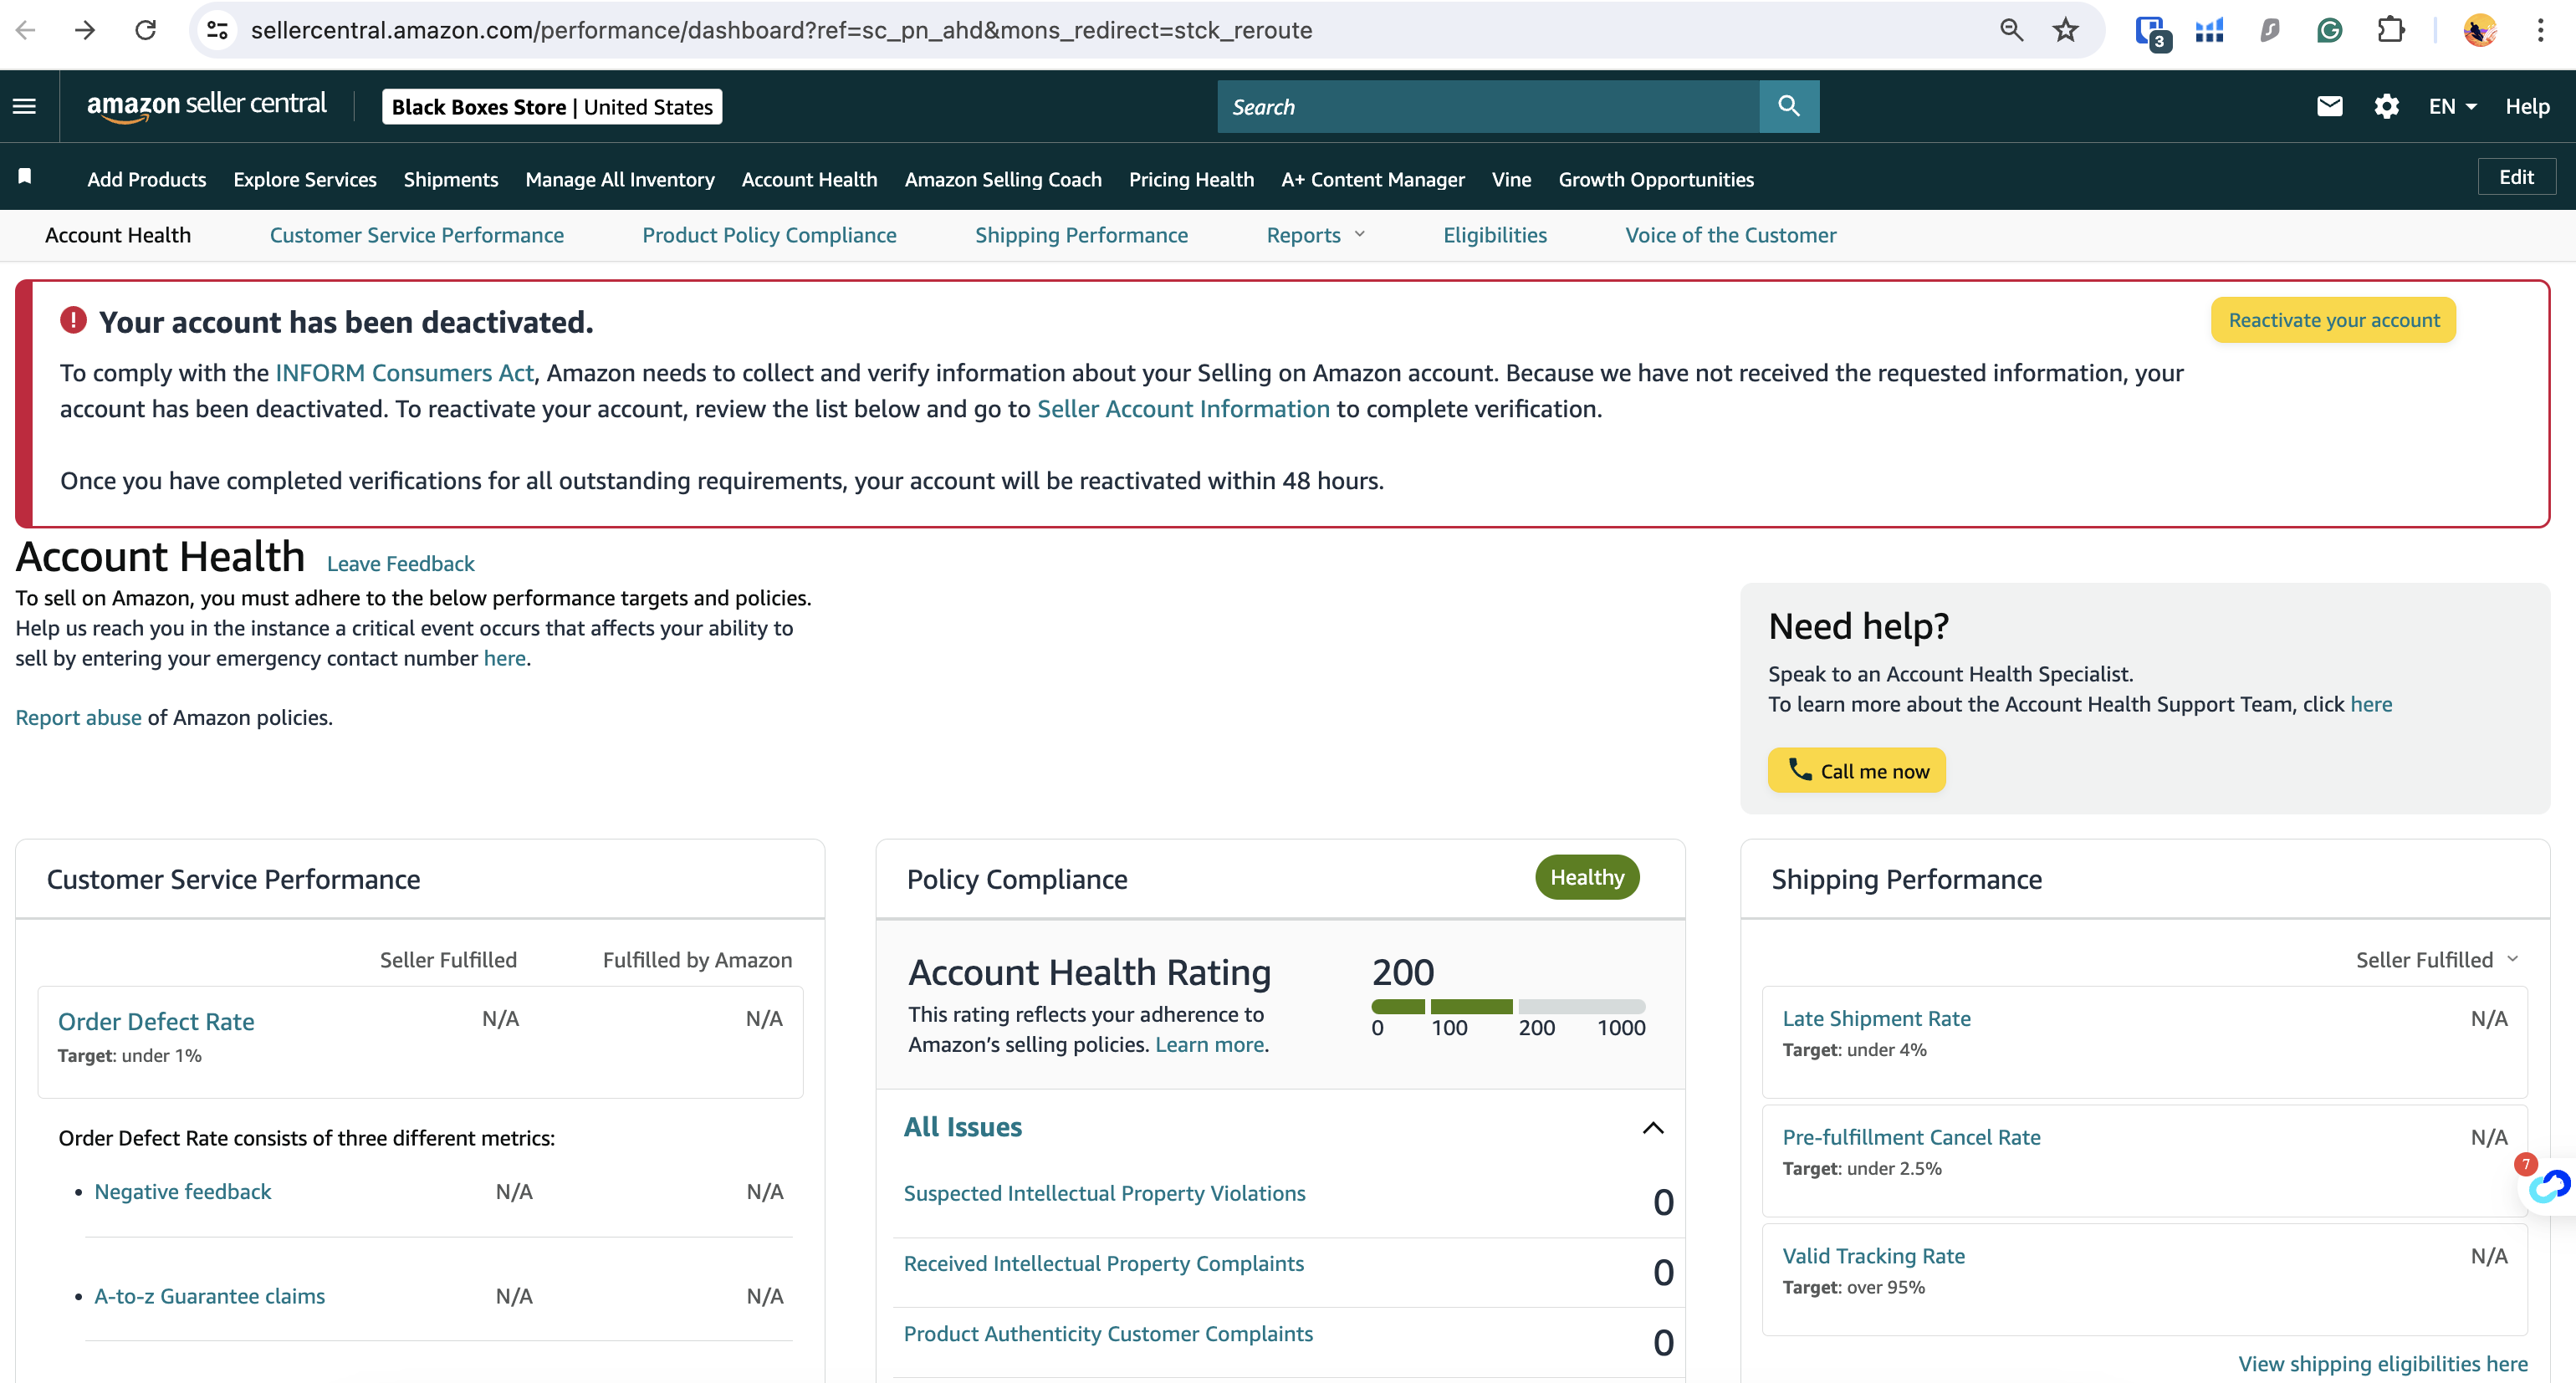This screenshot has width=2576, height=1383.
Task: Open the floating chat widget with 7 badge
Action: pyautogui.click(x=2548, y=1186)
